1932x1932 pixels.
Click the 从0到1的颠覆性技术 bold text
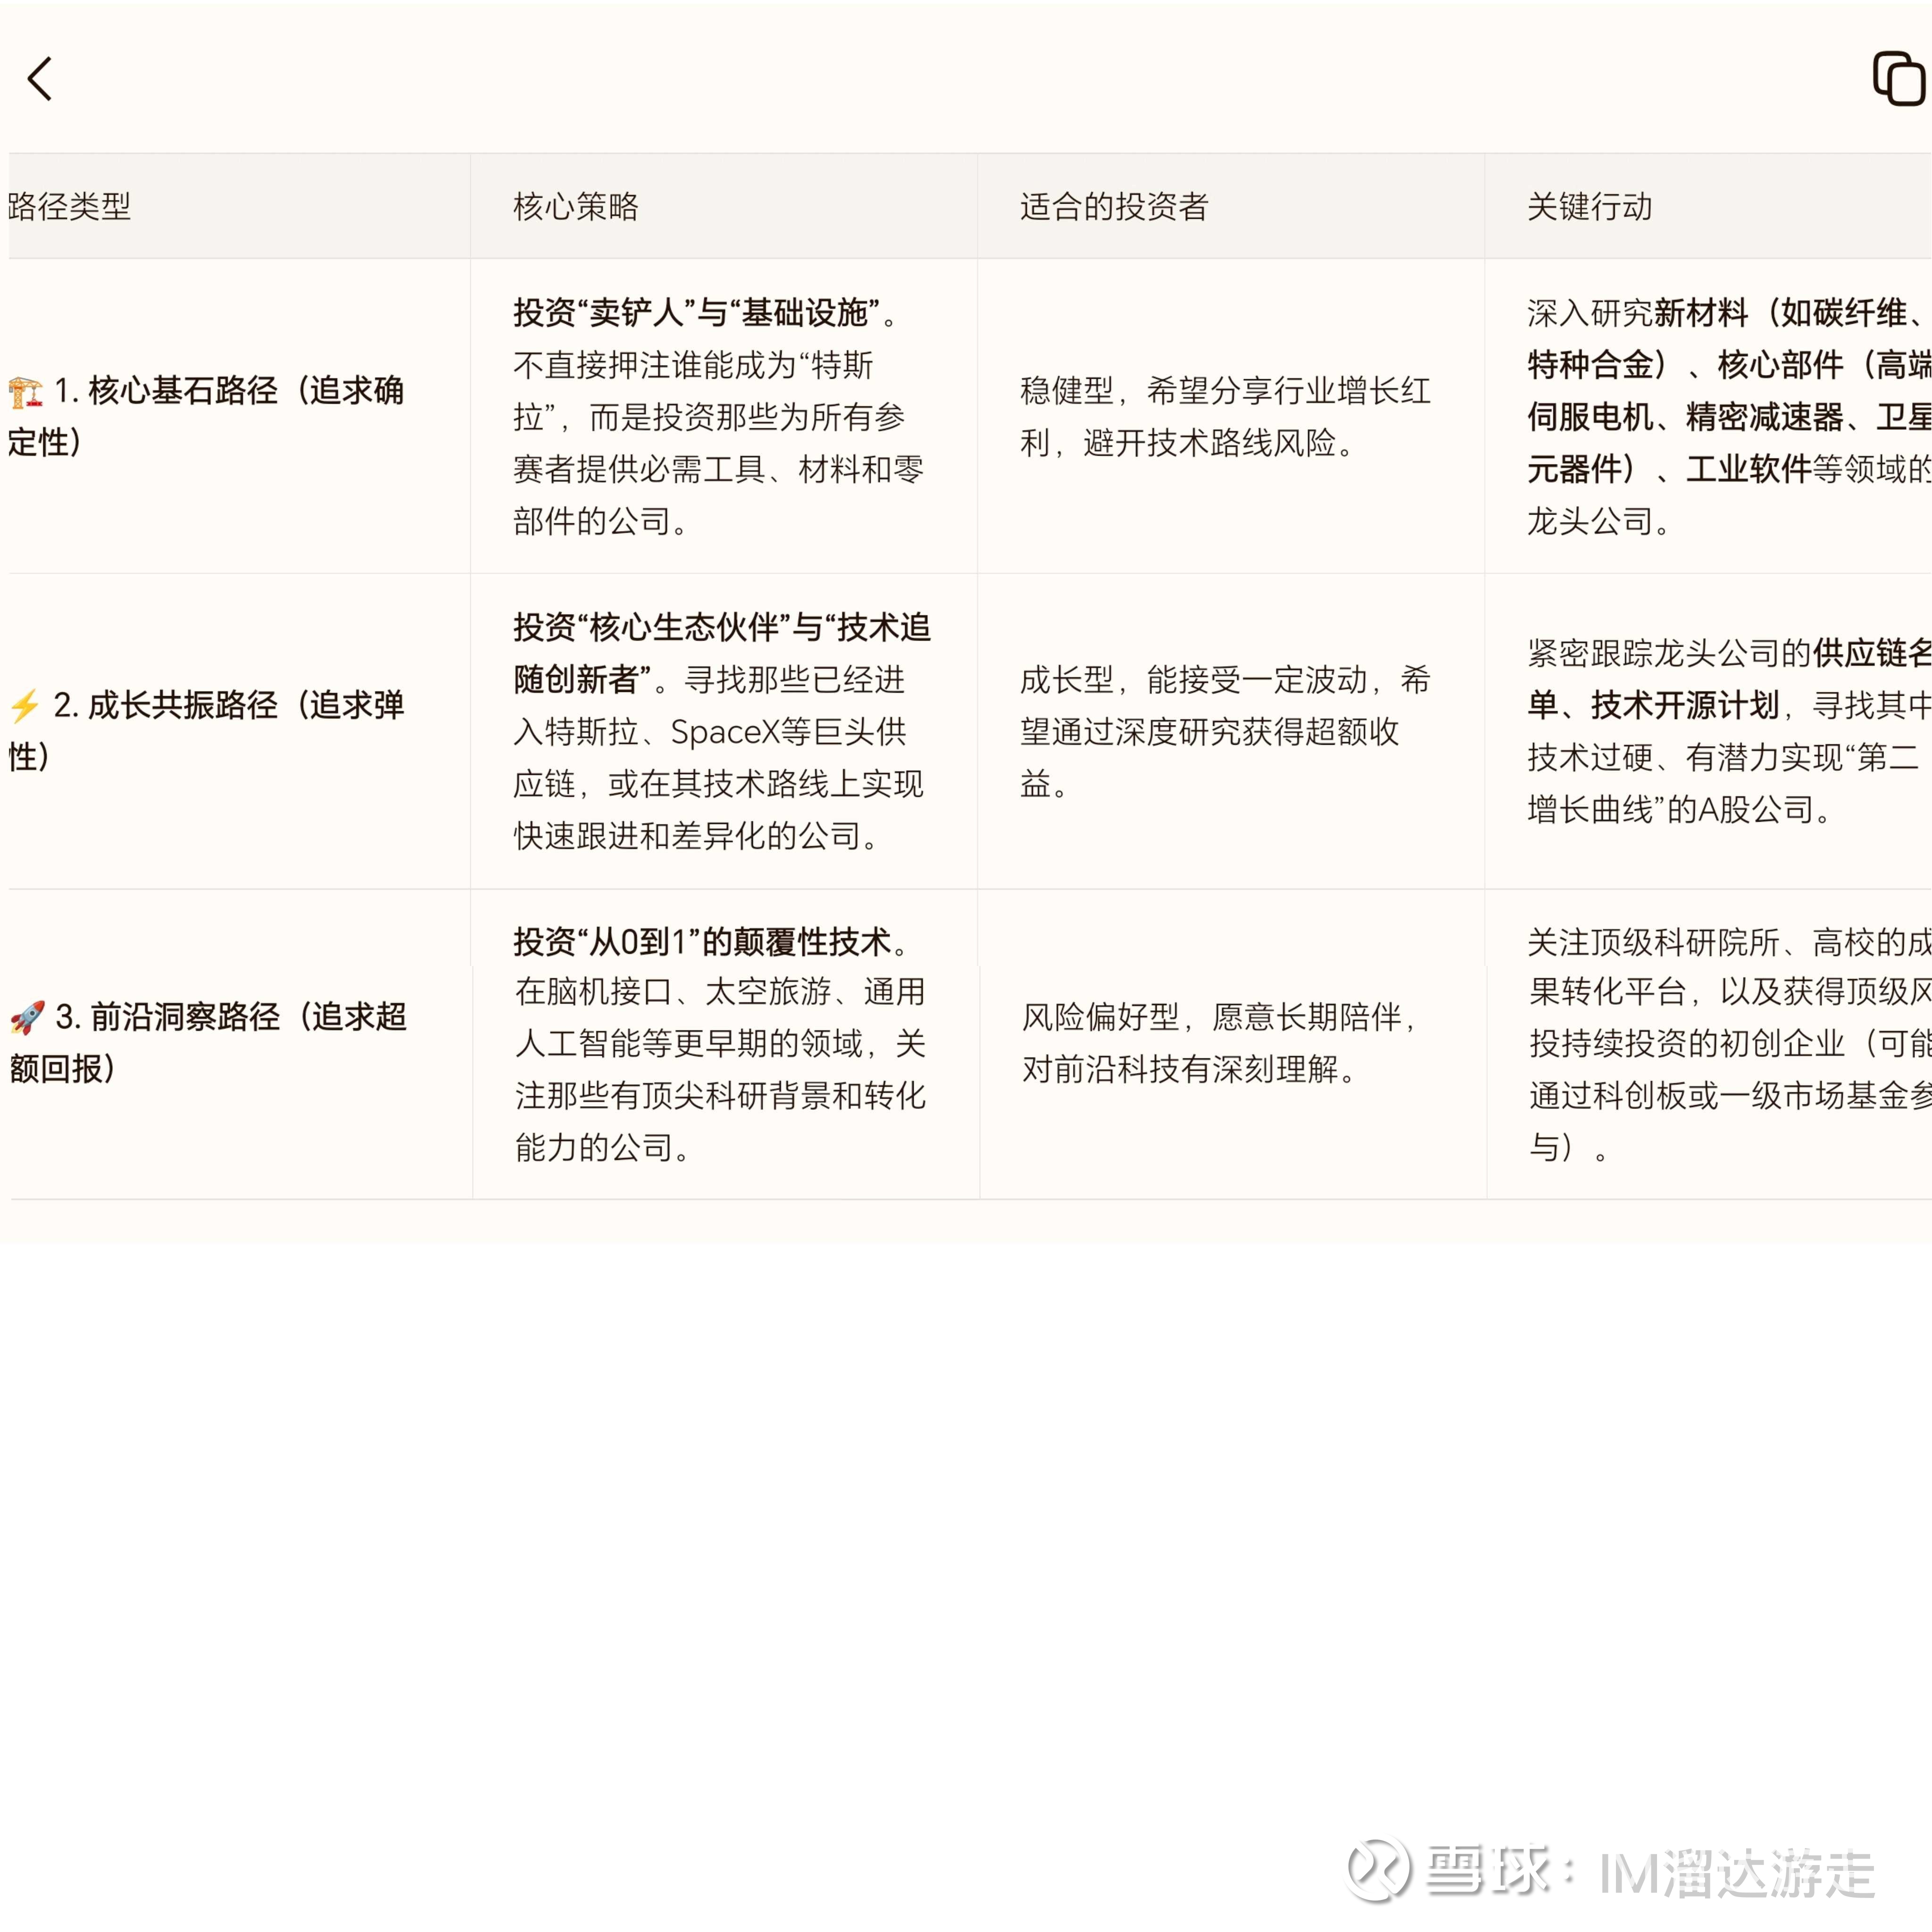coord(702,941)
